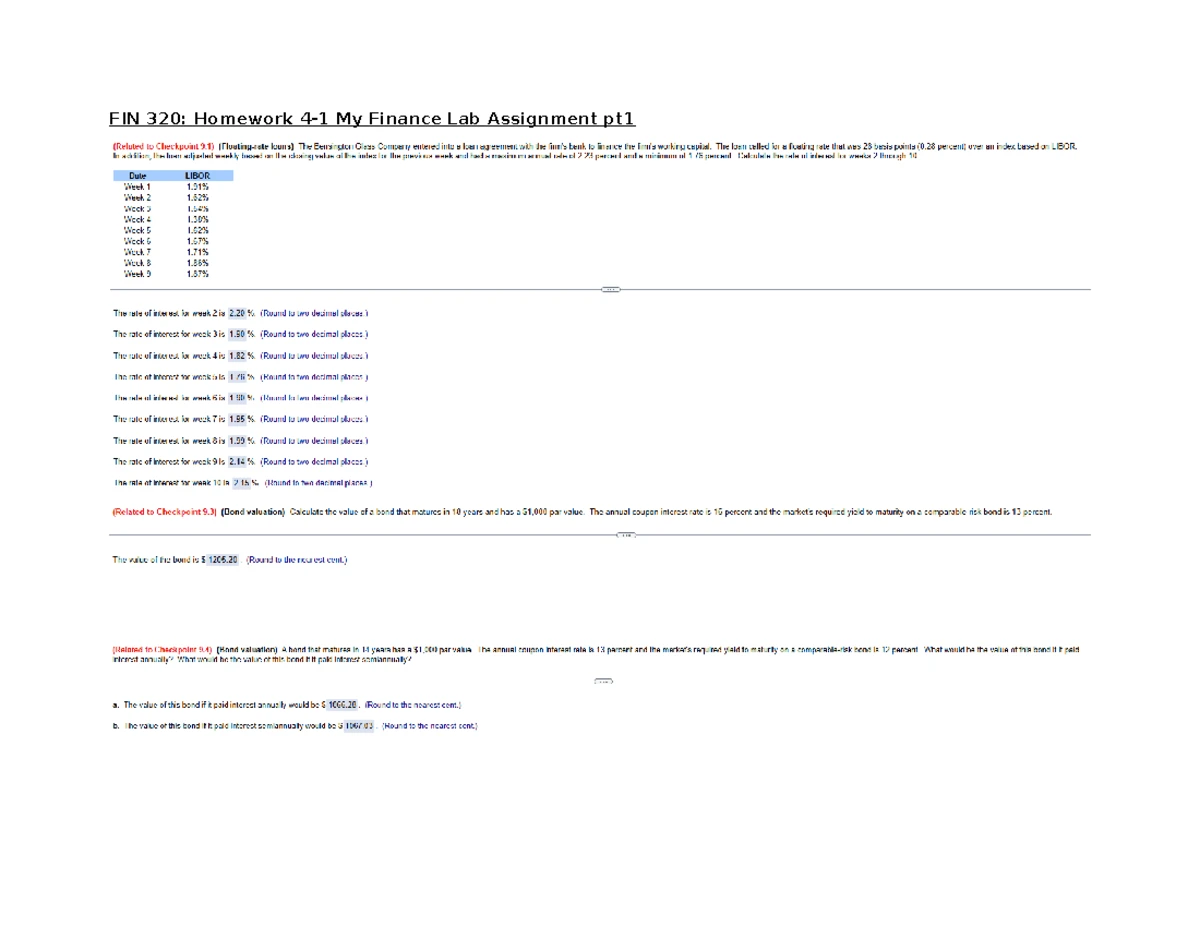This screenshot has height=927, width=1200.
Task: Click the LIBOR column header in the table
Action: [x=197, y=175]
